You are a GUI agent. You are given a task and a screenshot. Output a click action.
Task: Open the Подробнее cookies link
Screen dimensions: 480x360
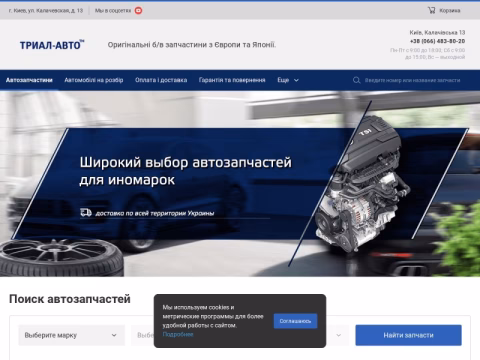pos(178,334)
